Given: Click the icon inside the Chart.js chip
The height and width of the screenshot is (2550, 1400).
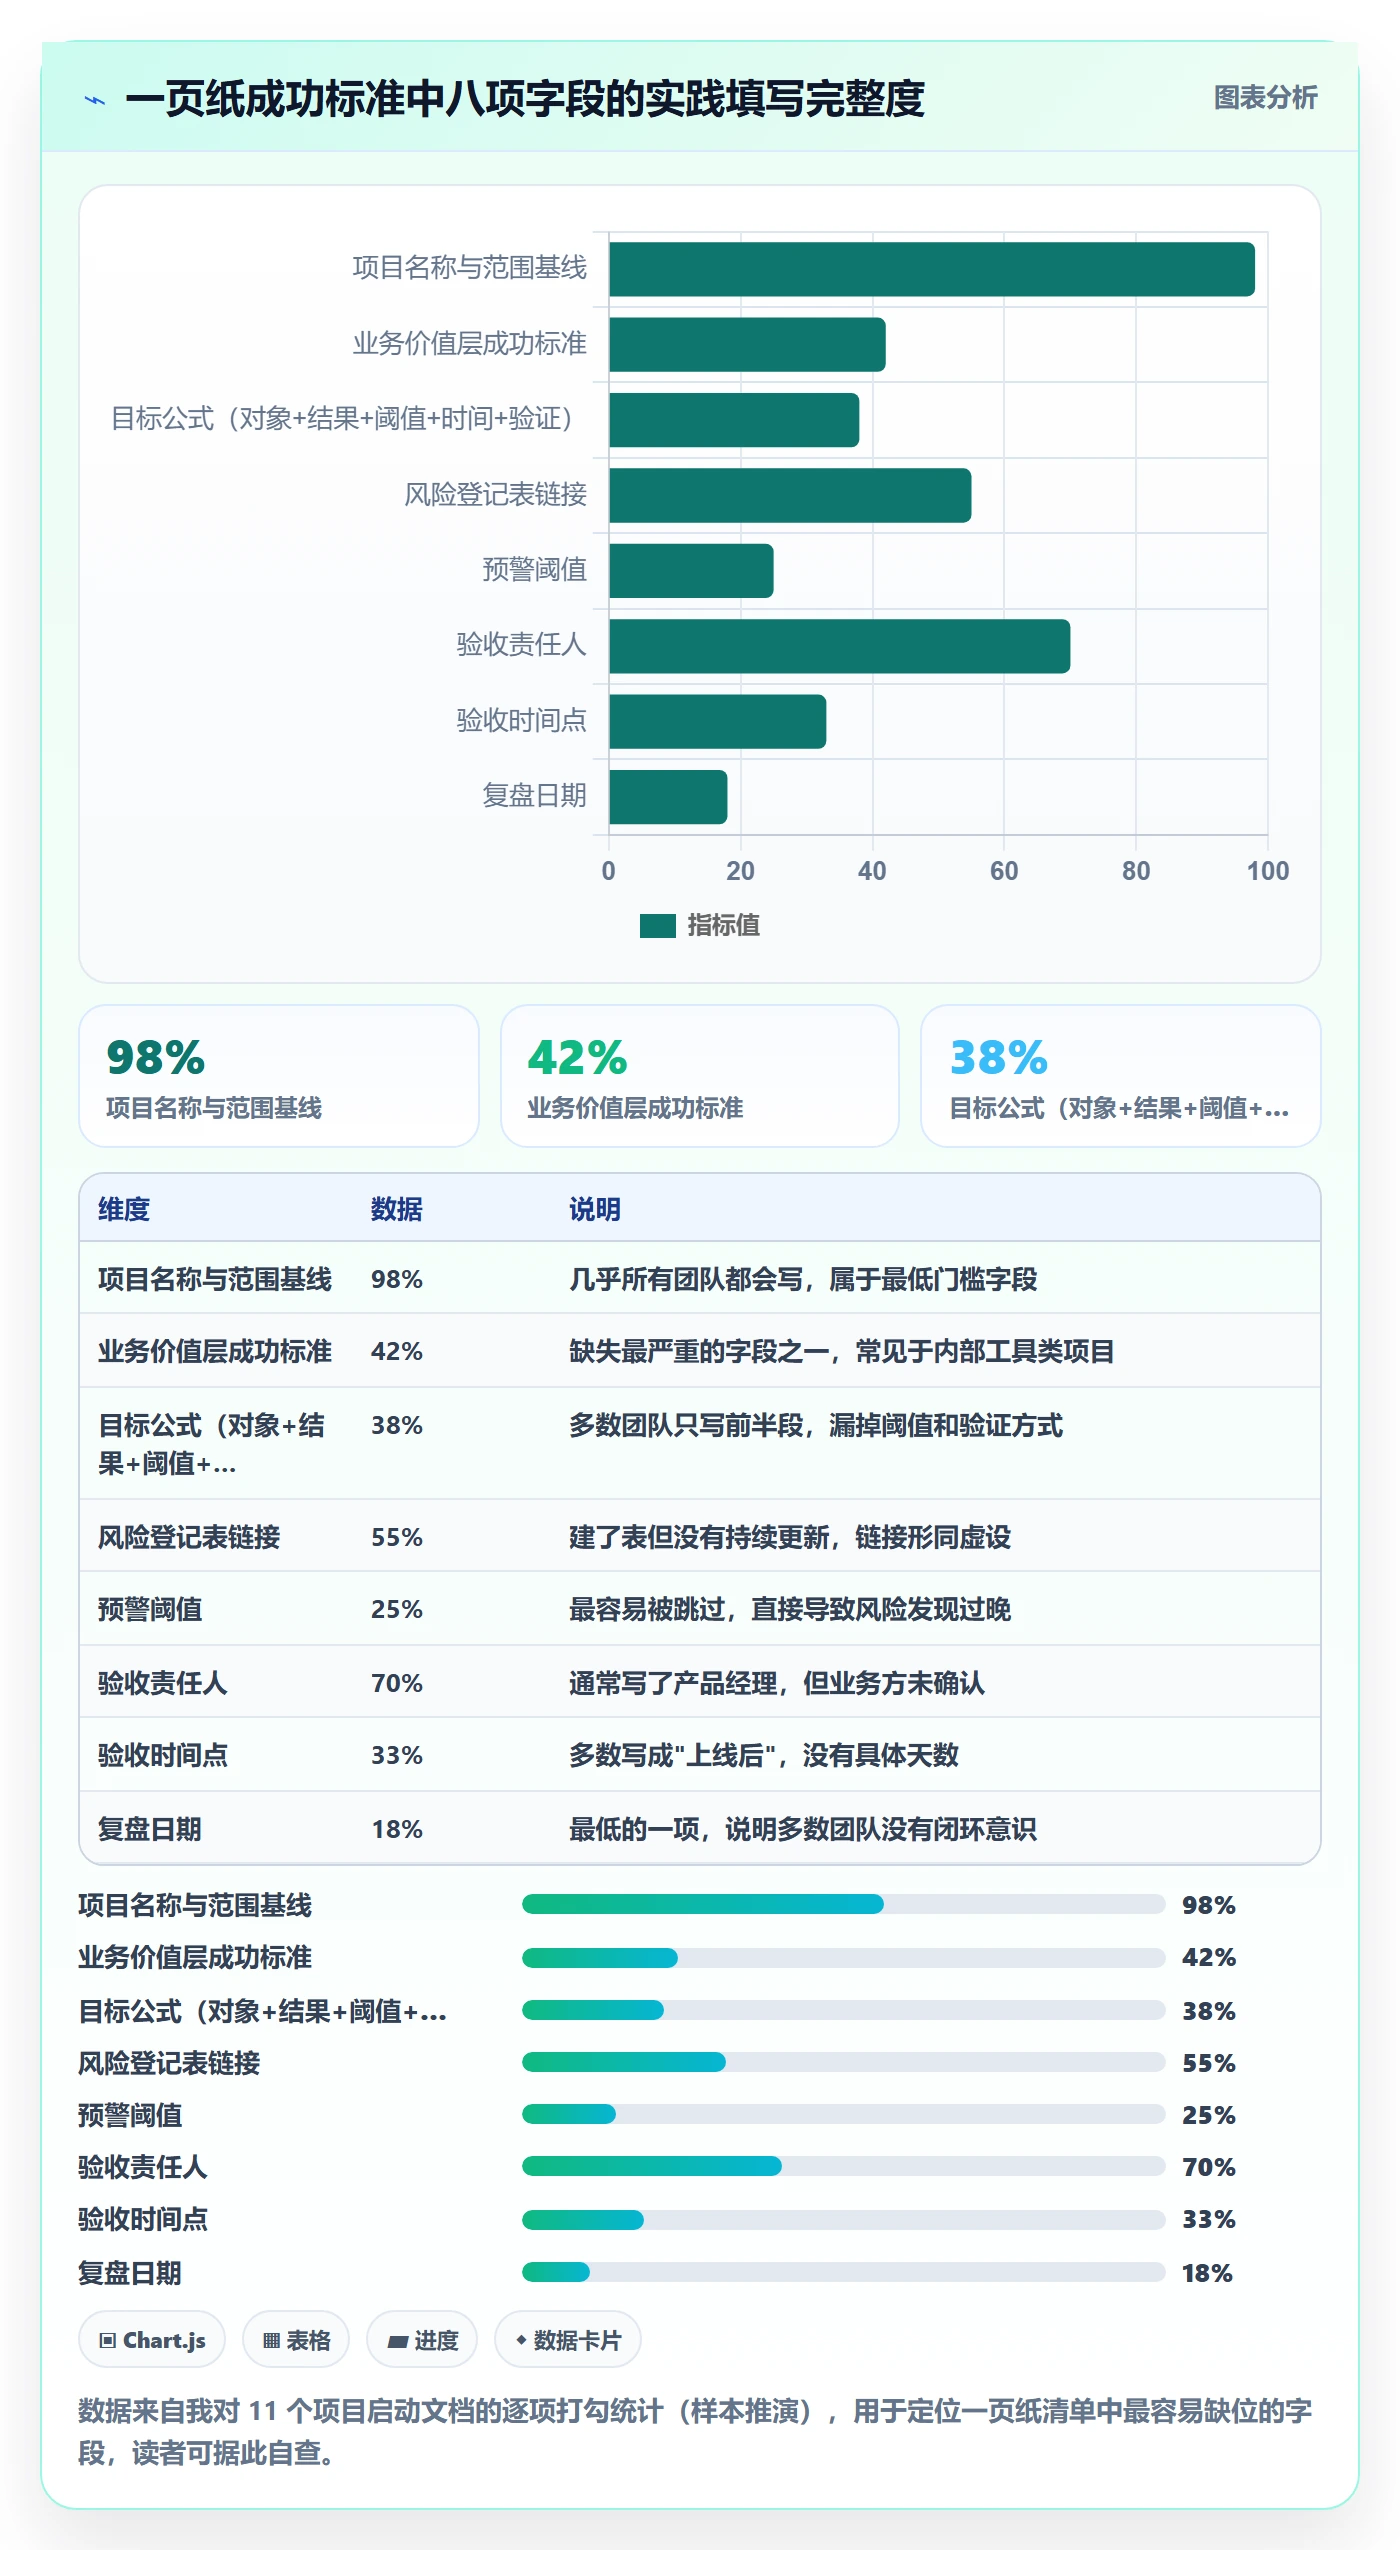Looking at the screenshot, I should tap(107, 2340).
